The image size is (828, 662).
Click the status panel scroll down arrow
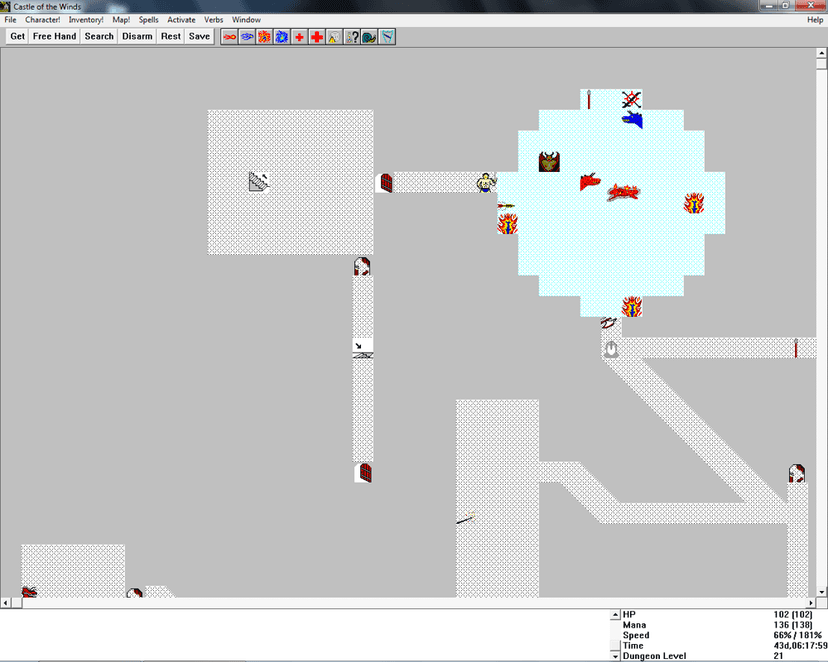(x=615, y=656)
